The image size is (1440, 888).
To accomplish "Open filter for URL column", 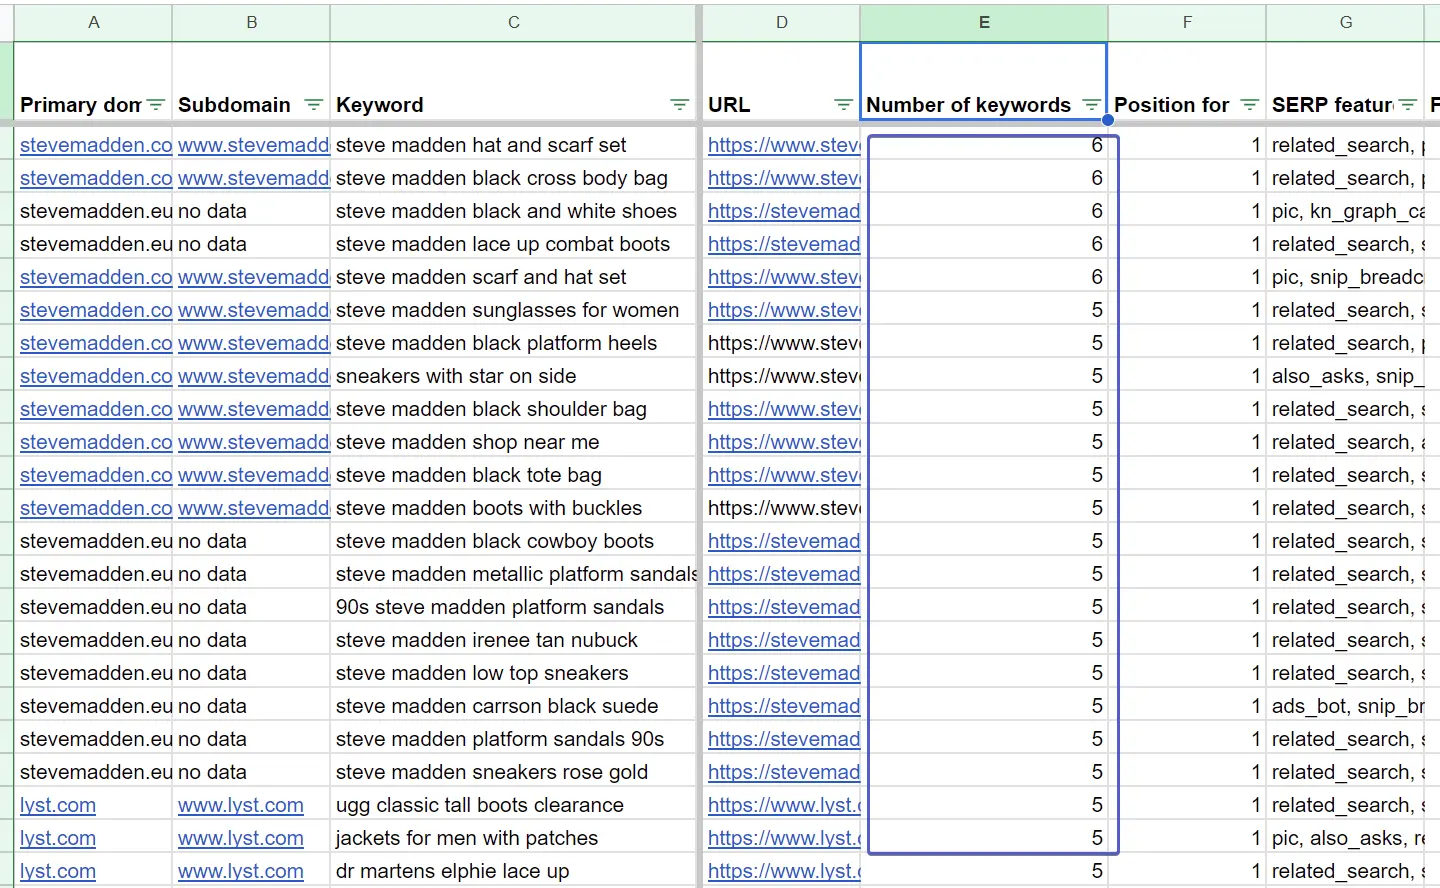I will 843,105.
